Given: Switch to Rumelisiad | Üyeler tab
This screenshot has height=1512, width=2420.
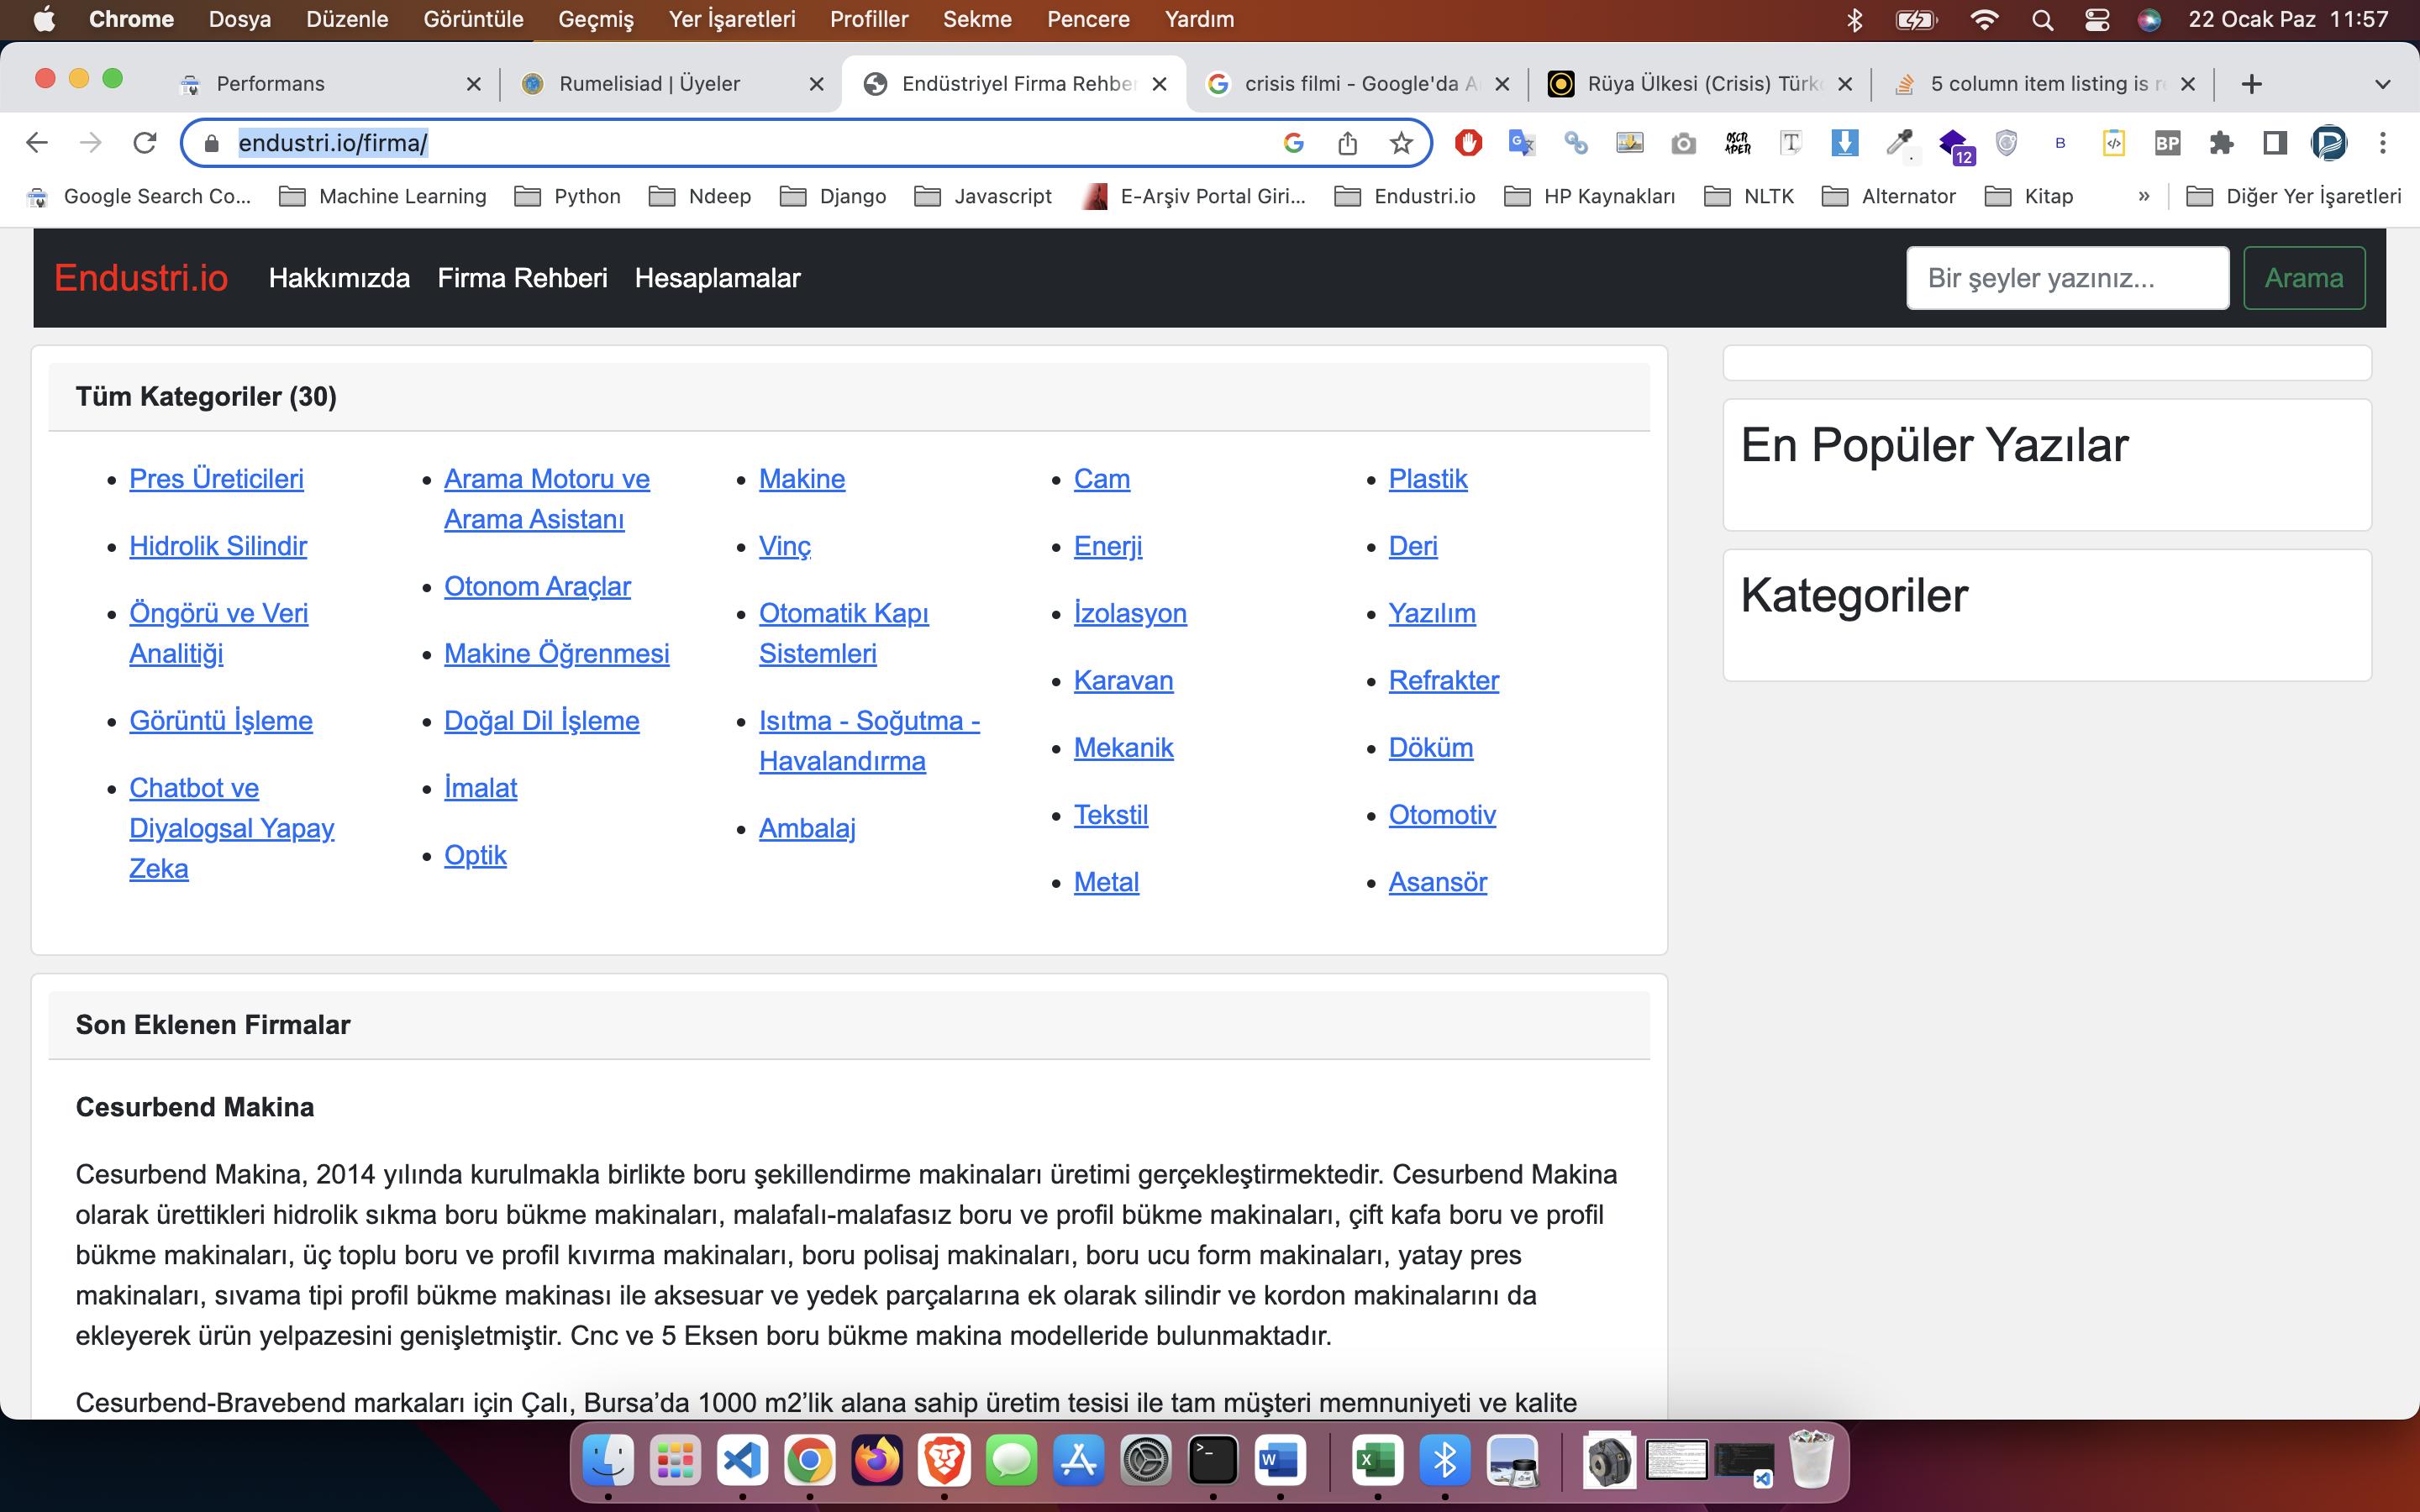Looking at the screenshot, I should pos(650,84).
